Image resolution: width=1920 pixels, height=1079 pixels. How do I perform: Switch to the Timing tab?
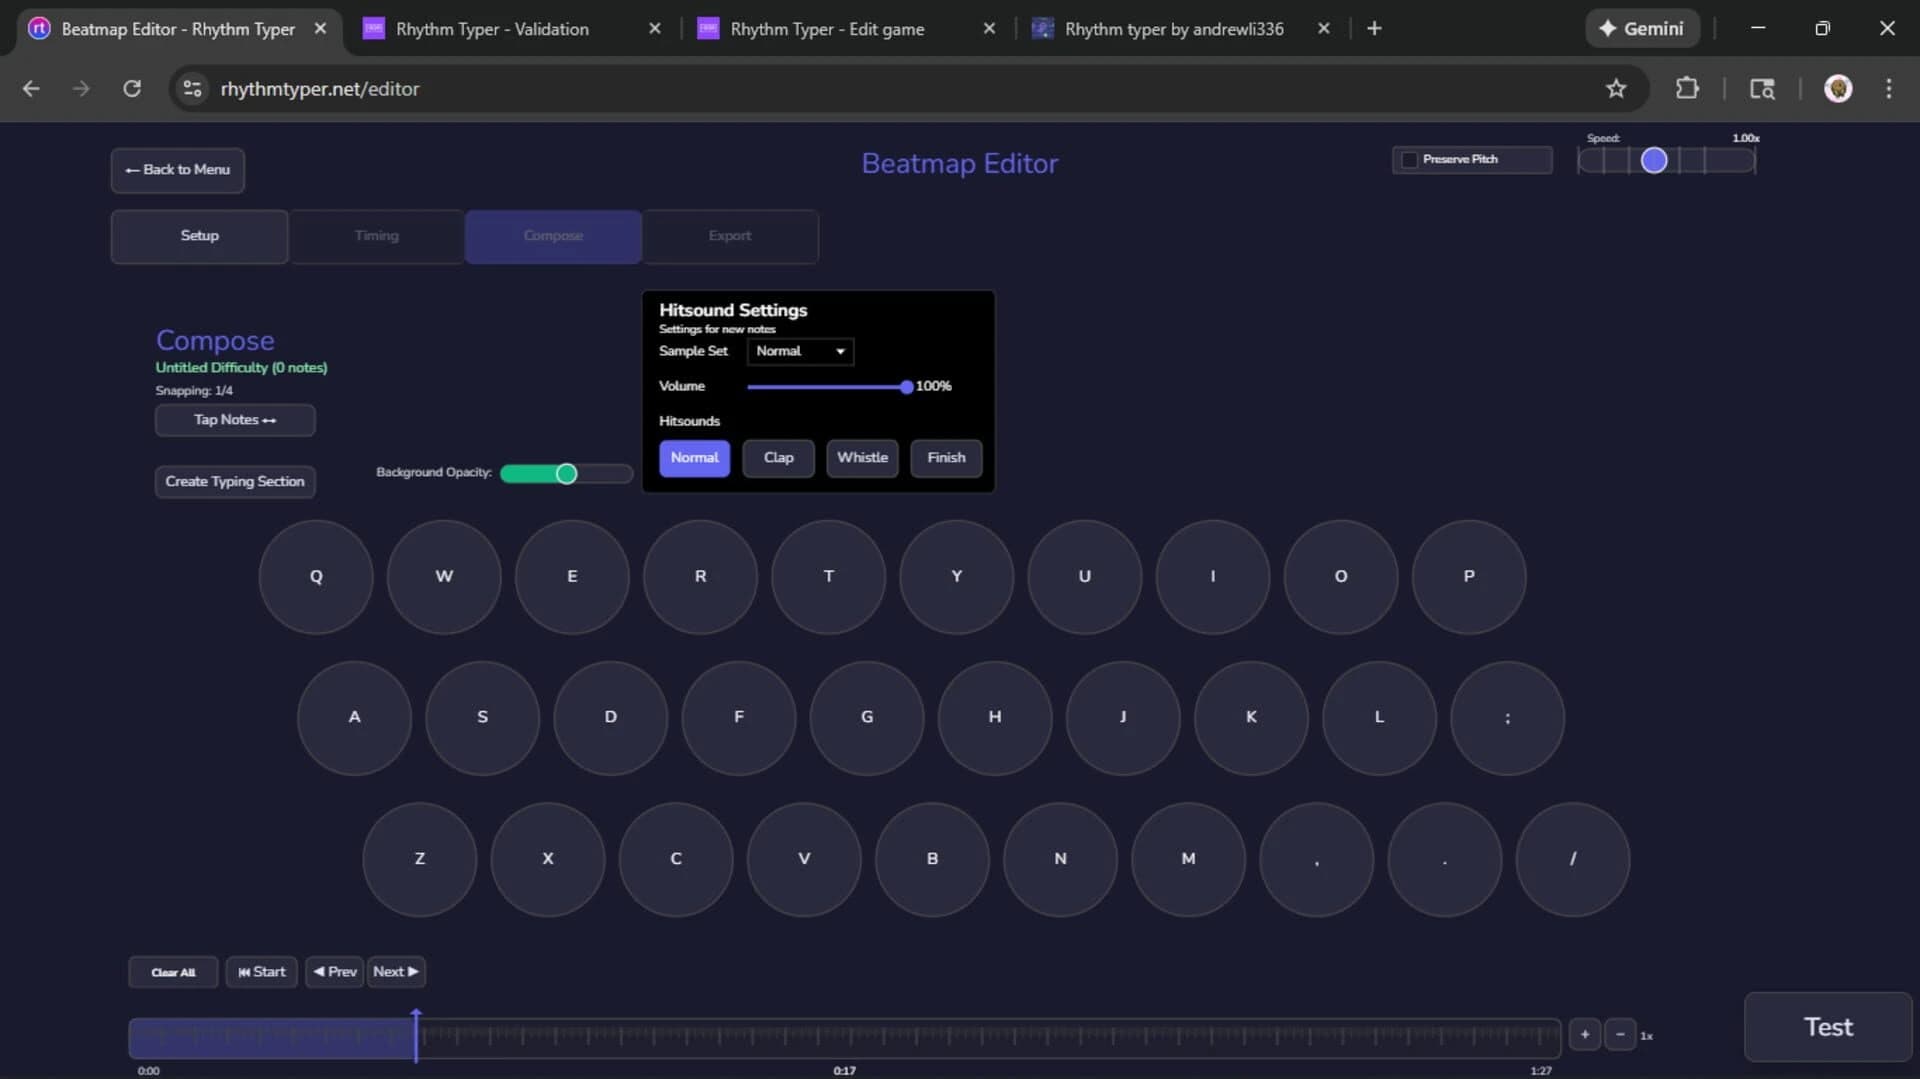[376, 236]
